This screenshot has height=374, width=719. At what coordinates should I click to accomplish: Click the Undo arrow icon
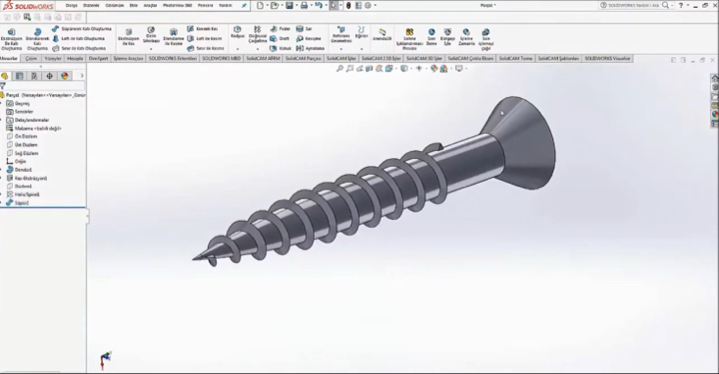click(x=319, y=6)
